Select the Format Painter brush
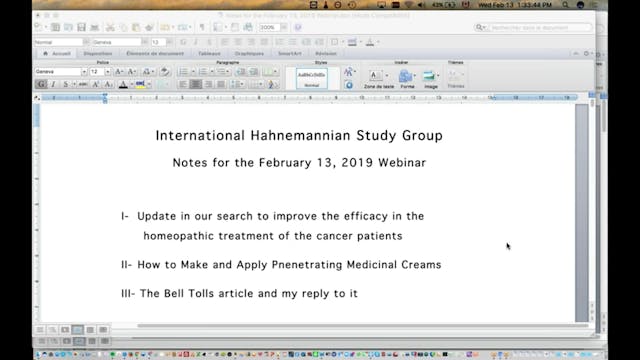Screen dimensions: 640x360 149,27
